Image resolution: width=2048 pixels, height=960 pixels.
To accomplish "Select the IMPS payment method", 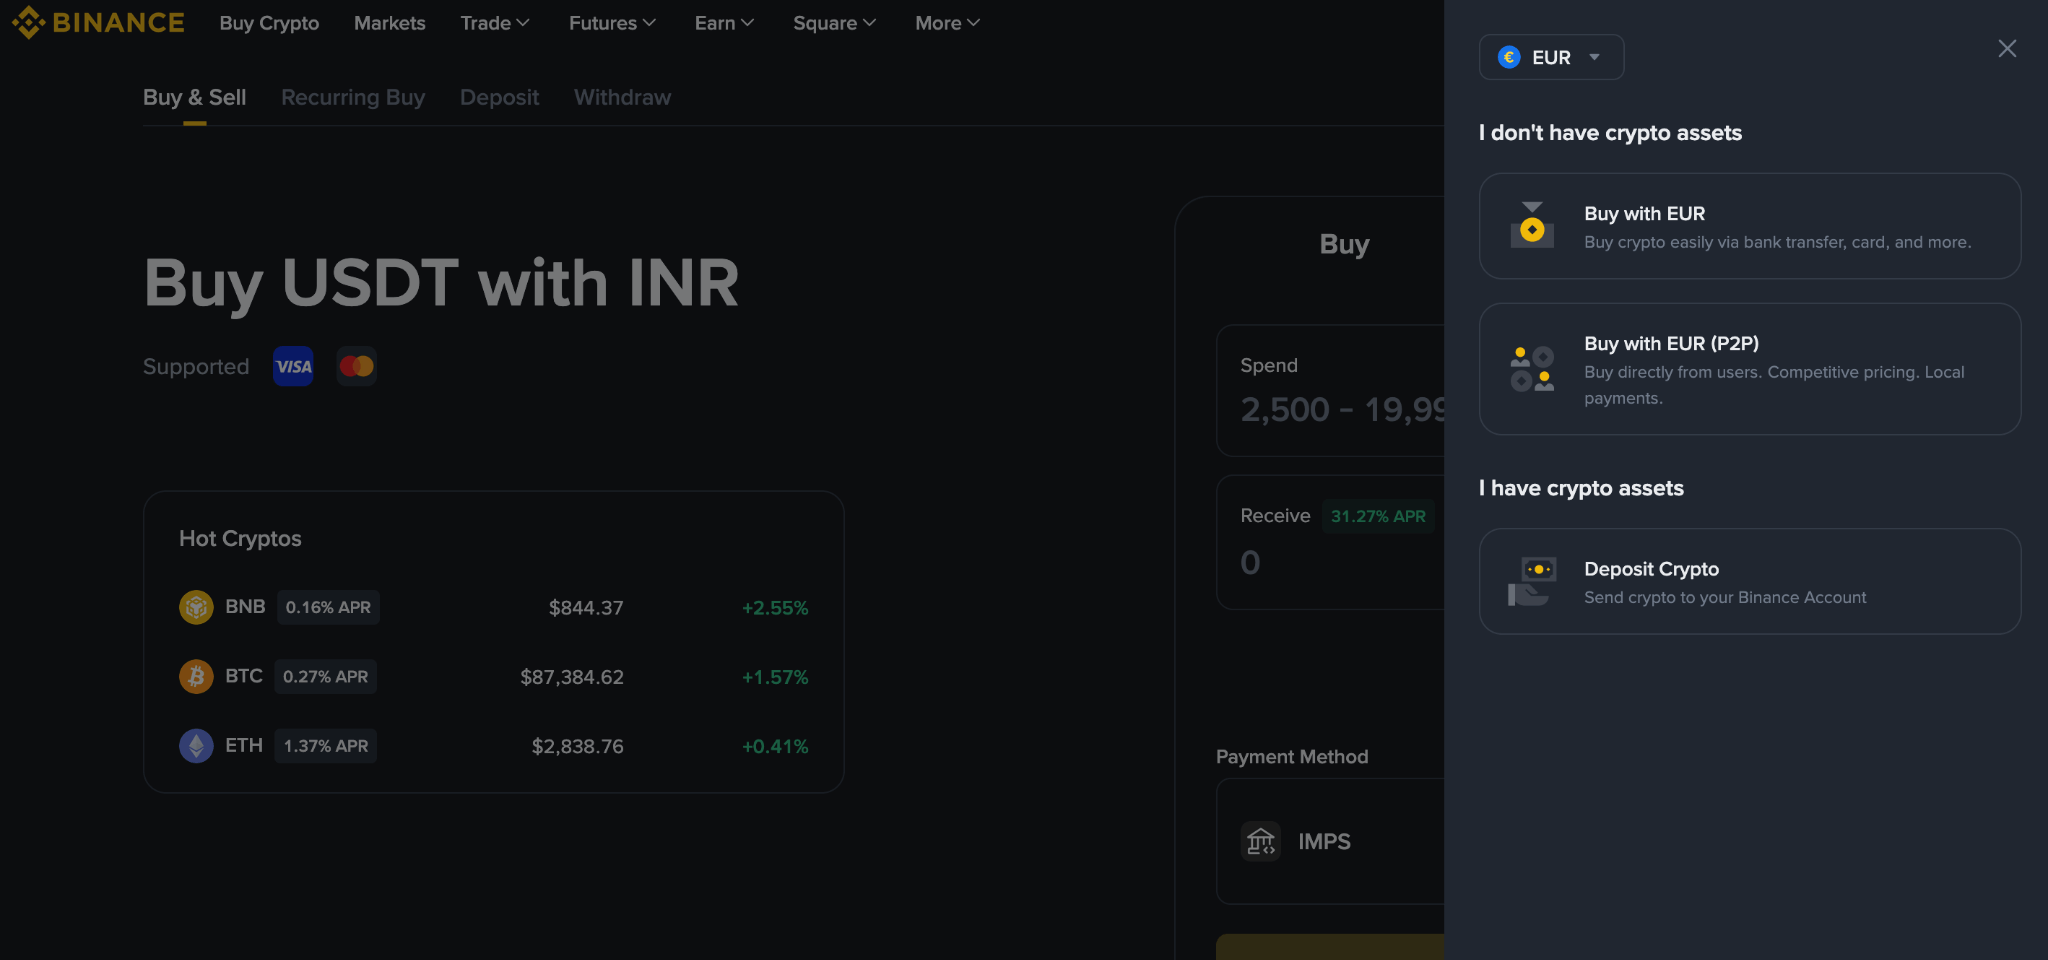I will 1330,841.
